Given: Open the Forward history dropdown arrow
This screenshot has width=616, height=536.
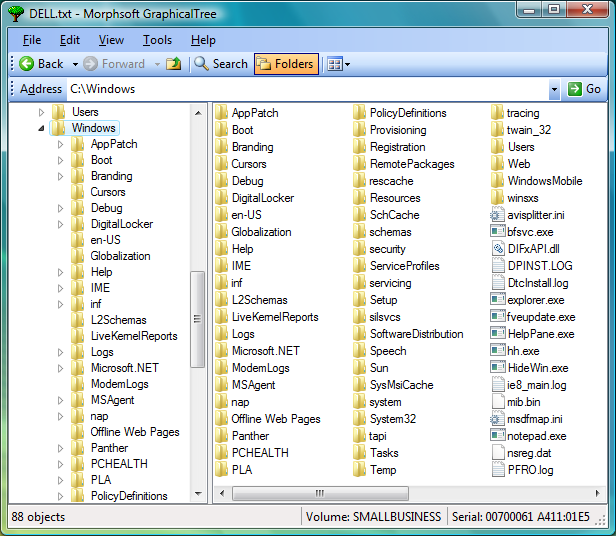Looking at the screenshot, I should pos(157,64).
